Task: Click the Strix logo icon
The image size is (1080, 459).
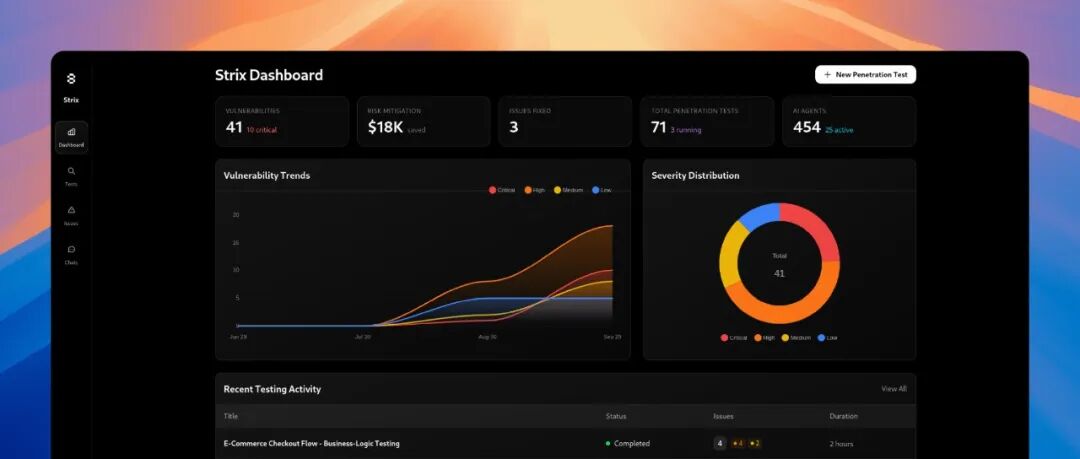Action: click(71, 79)
